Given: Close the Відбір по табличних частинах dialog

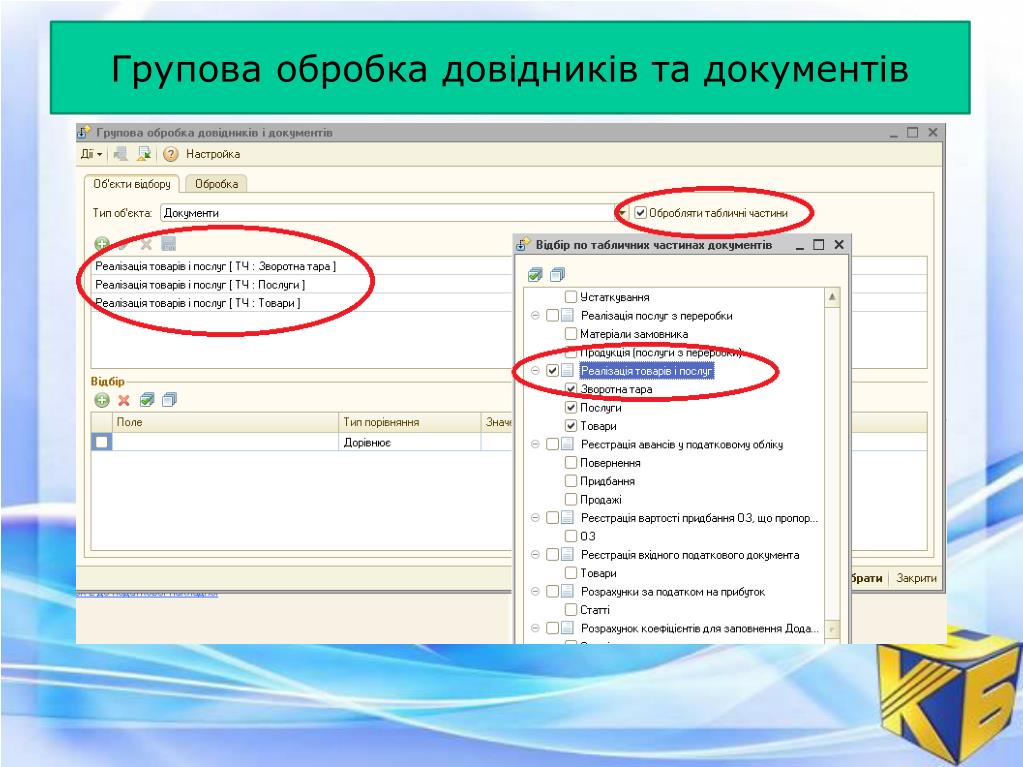Looking at the screenshot, I should [839, 245].
